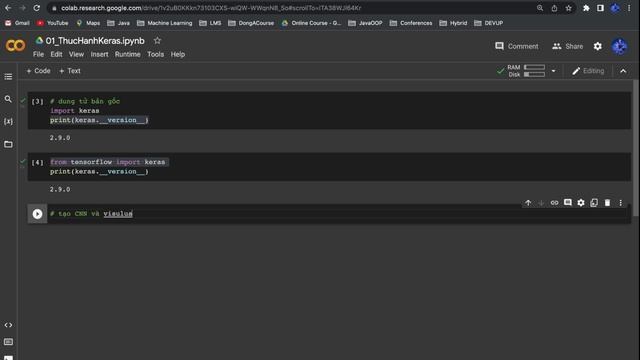The height and width of the screenshot is (360, 640).
Task: Copy link to cell
Action: pos(554,203)
